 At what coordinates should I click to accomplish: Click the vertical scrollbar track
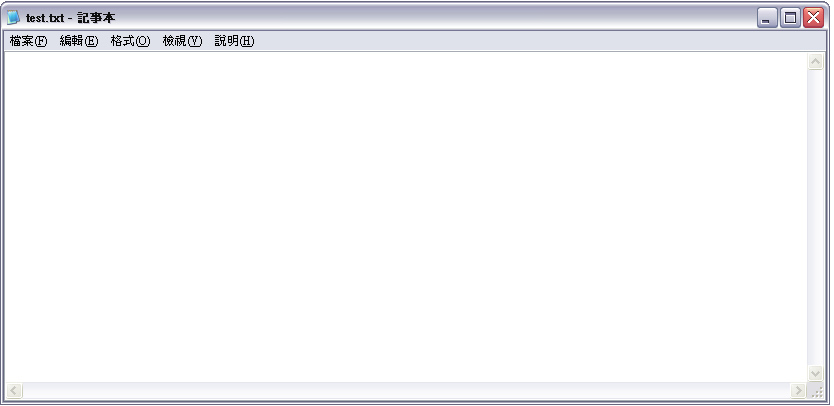coord(815,218)
